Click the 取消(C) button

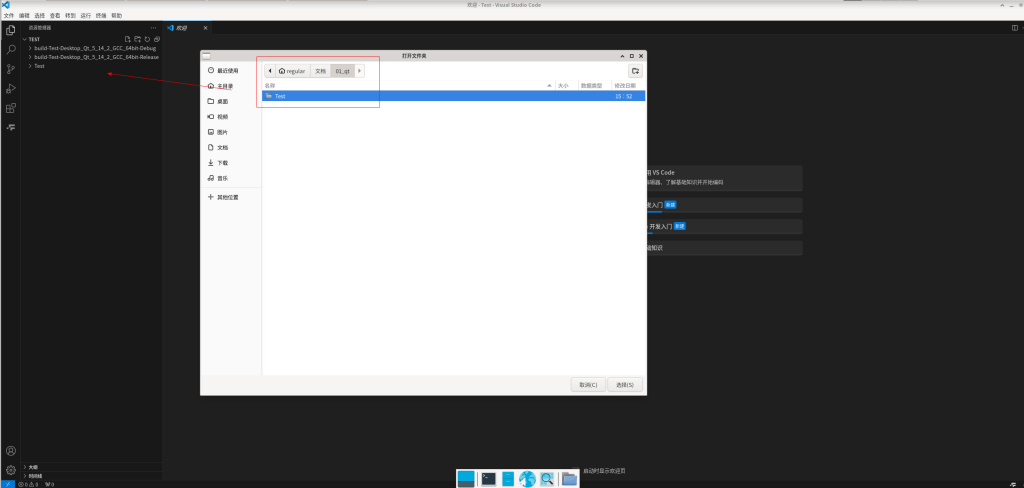click(x=587, y=384)
